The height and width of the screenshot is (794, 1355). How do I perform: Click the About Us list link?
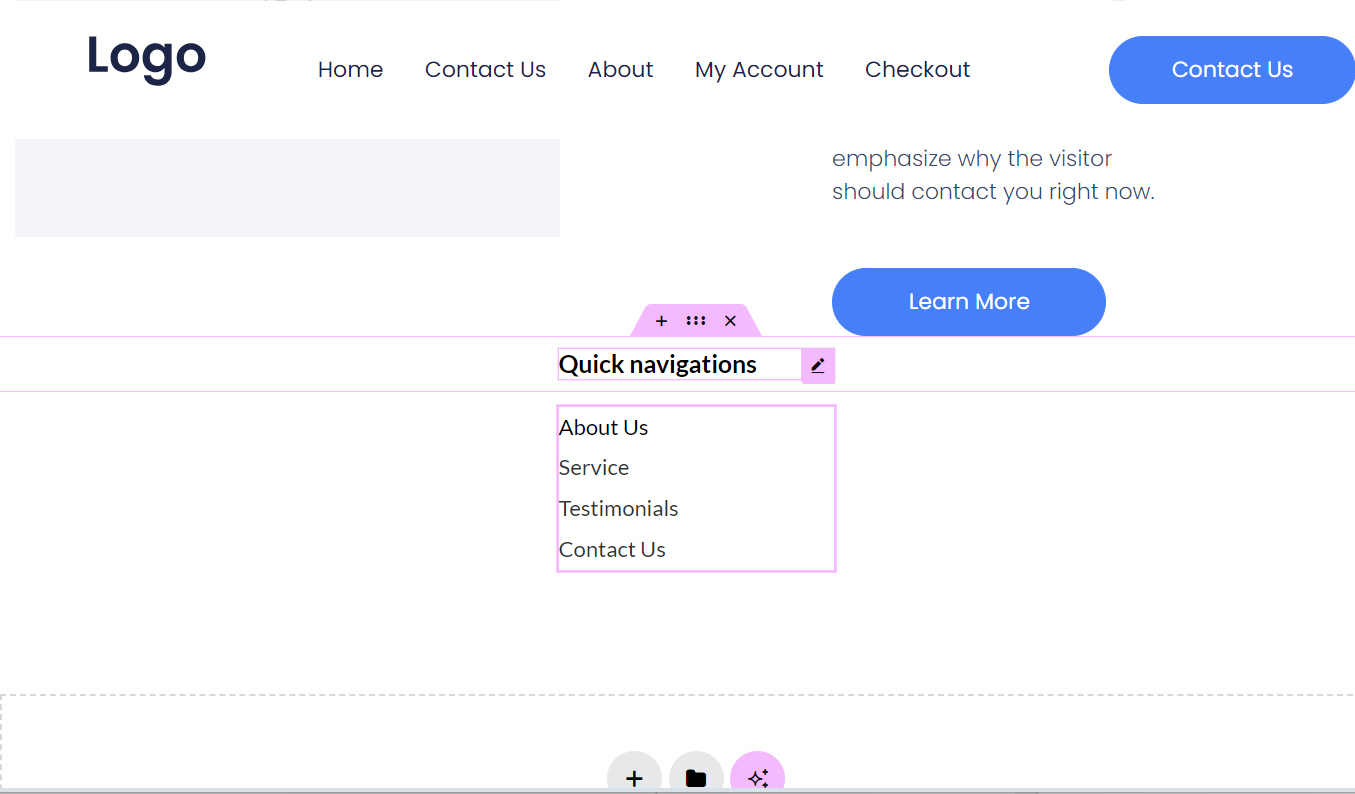pyautogui.click(x=603, y=428)
